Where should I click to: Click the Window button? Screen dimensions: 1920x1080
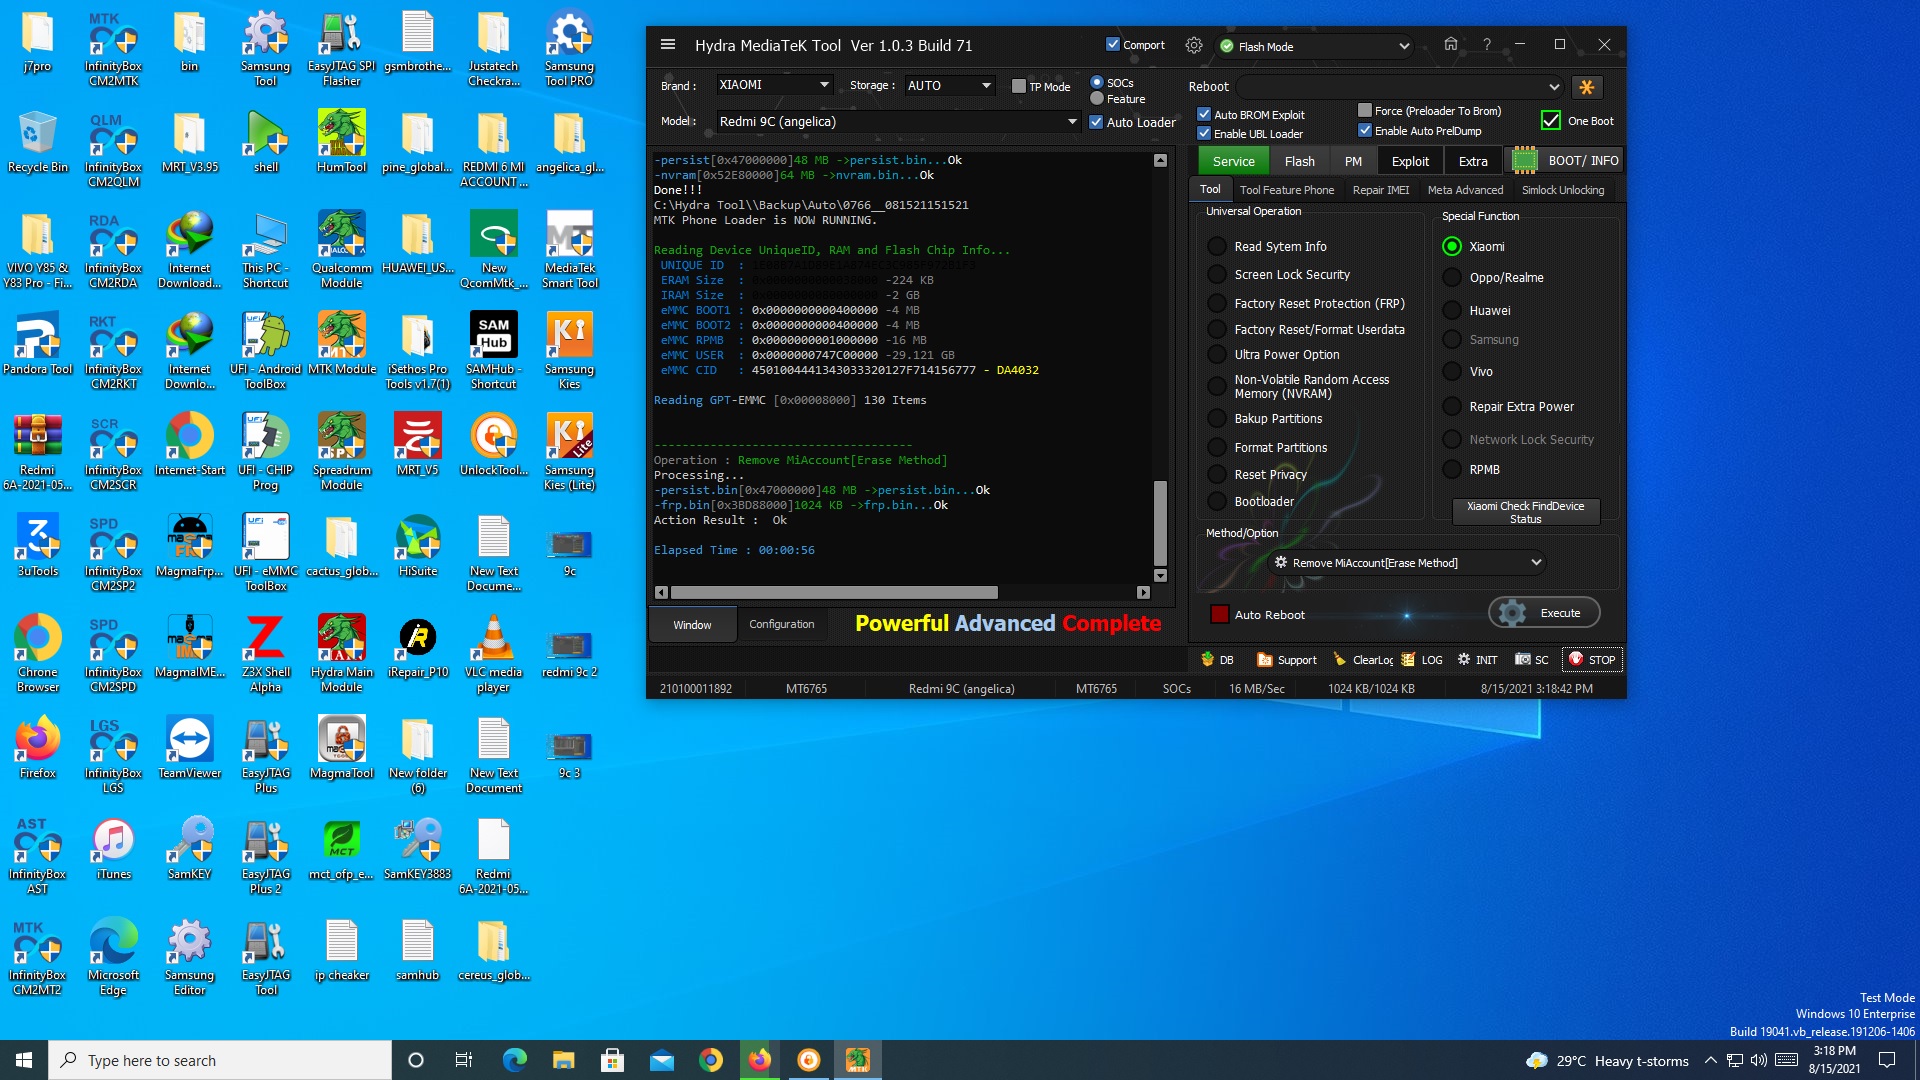click(692, 625)
